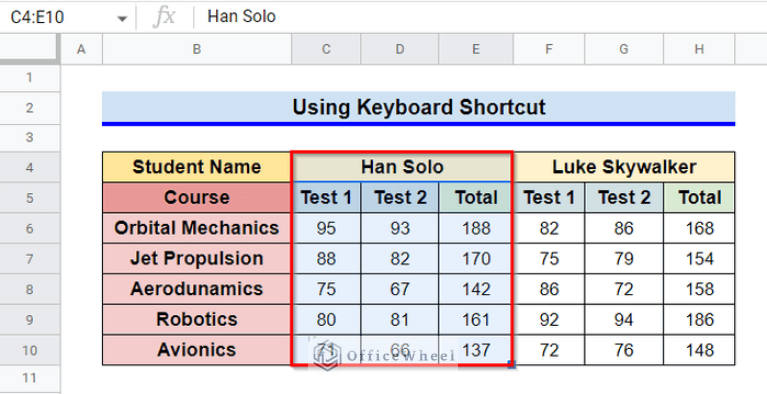The height and width of the screenshot is (394, 767).
Task: Select row 10 header
Action: 30,350
